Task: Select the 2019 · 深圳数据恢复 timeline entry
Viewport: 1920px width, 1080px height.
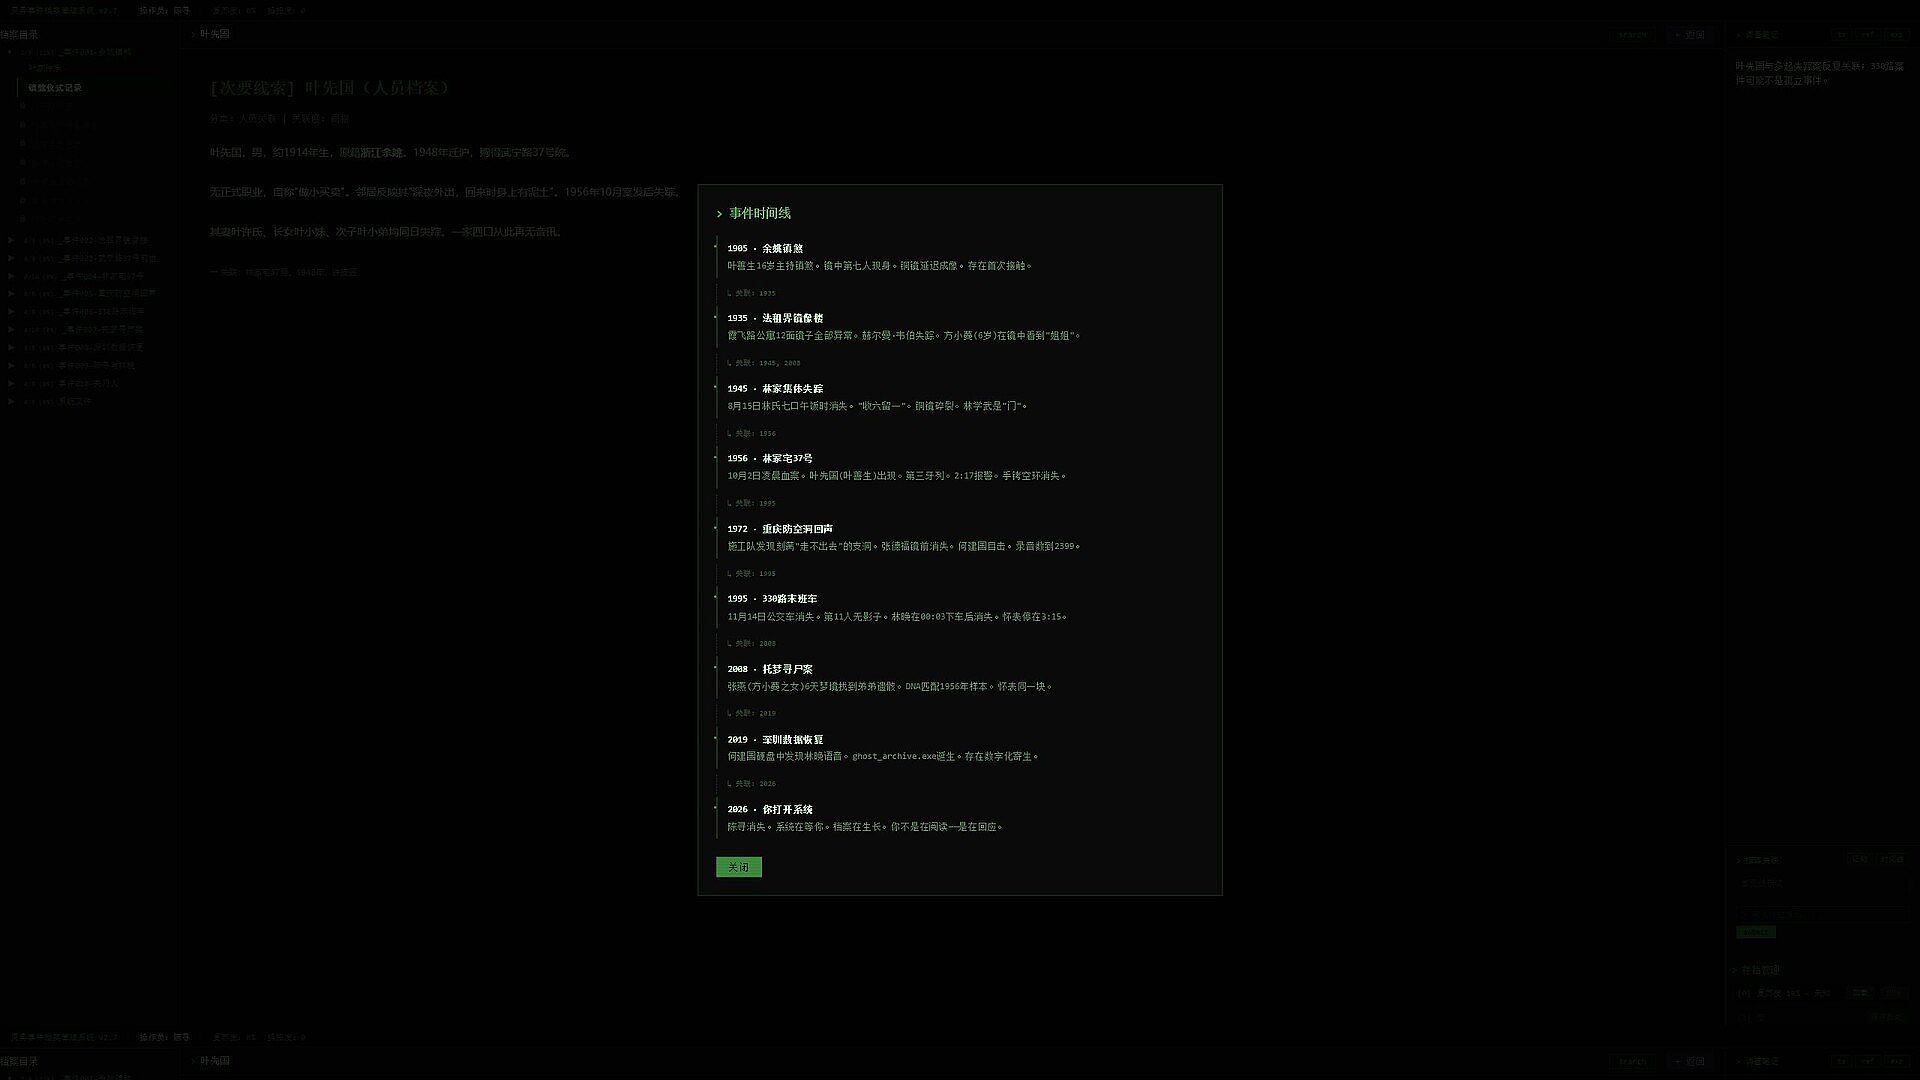Action: tap(775, 739)
